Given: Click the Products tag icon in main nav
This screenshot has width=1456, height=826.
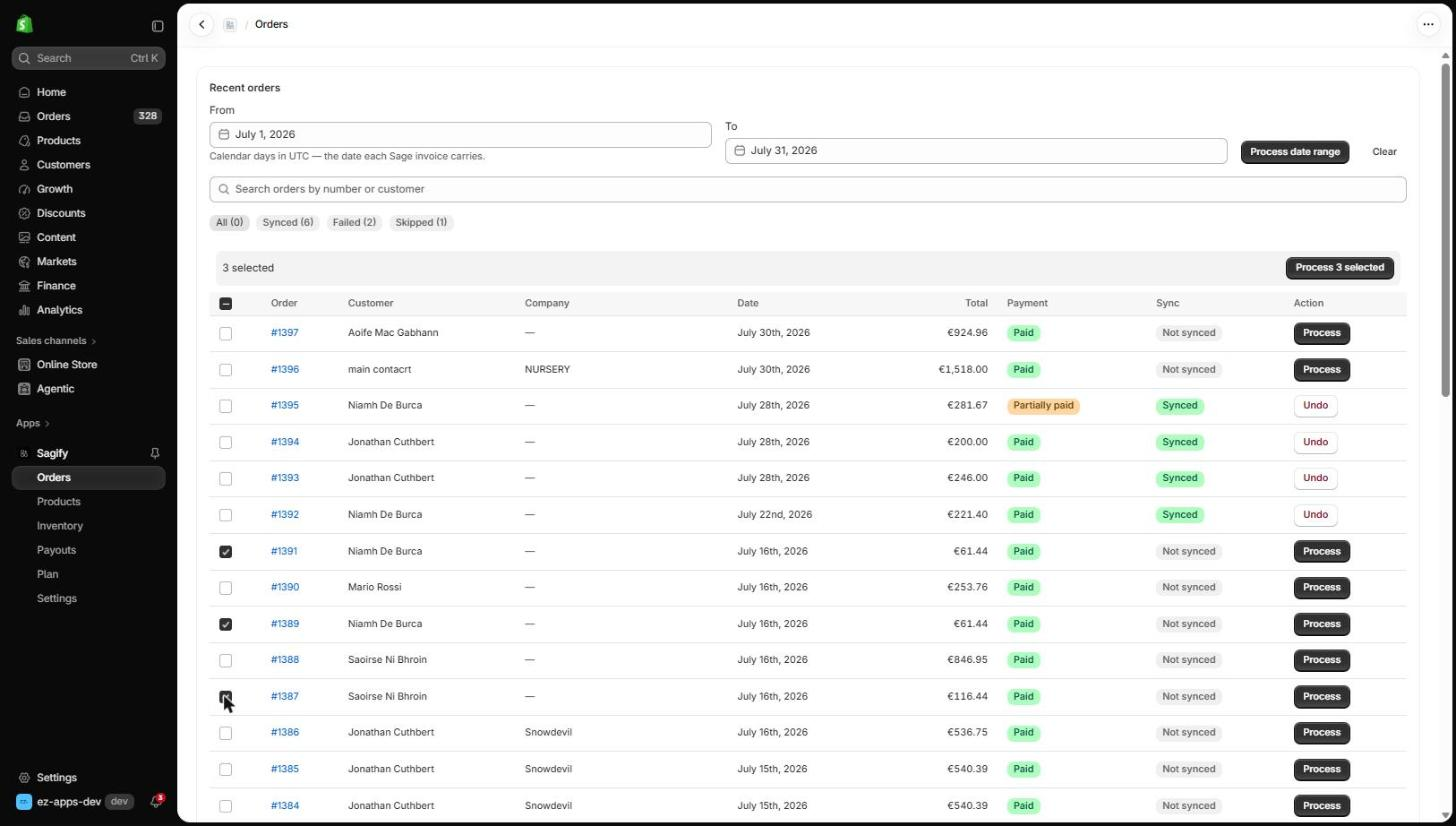Looking at the screenshot, I should click(x=25, y=141).
